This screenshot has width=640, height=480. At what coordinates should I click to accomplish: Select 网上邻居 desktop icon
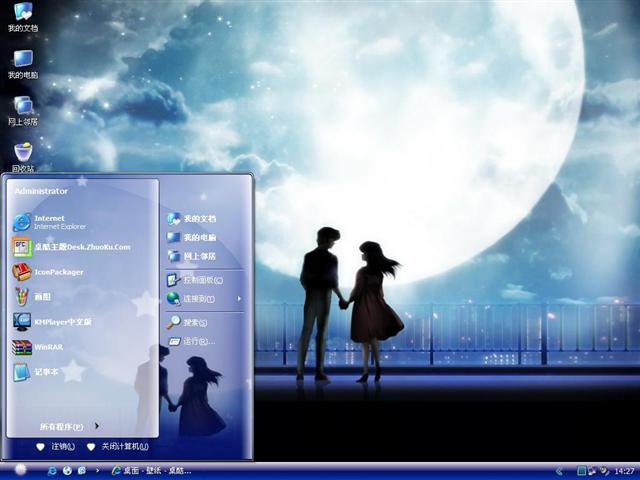23,111
